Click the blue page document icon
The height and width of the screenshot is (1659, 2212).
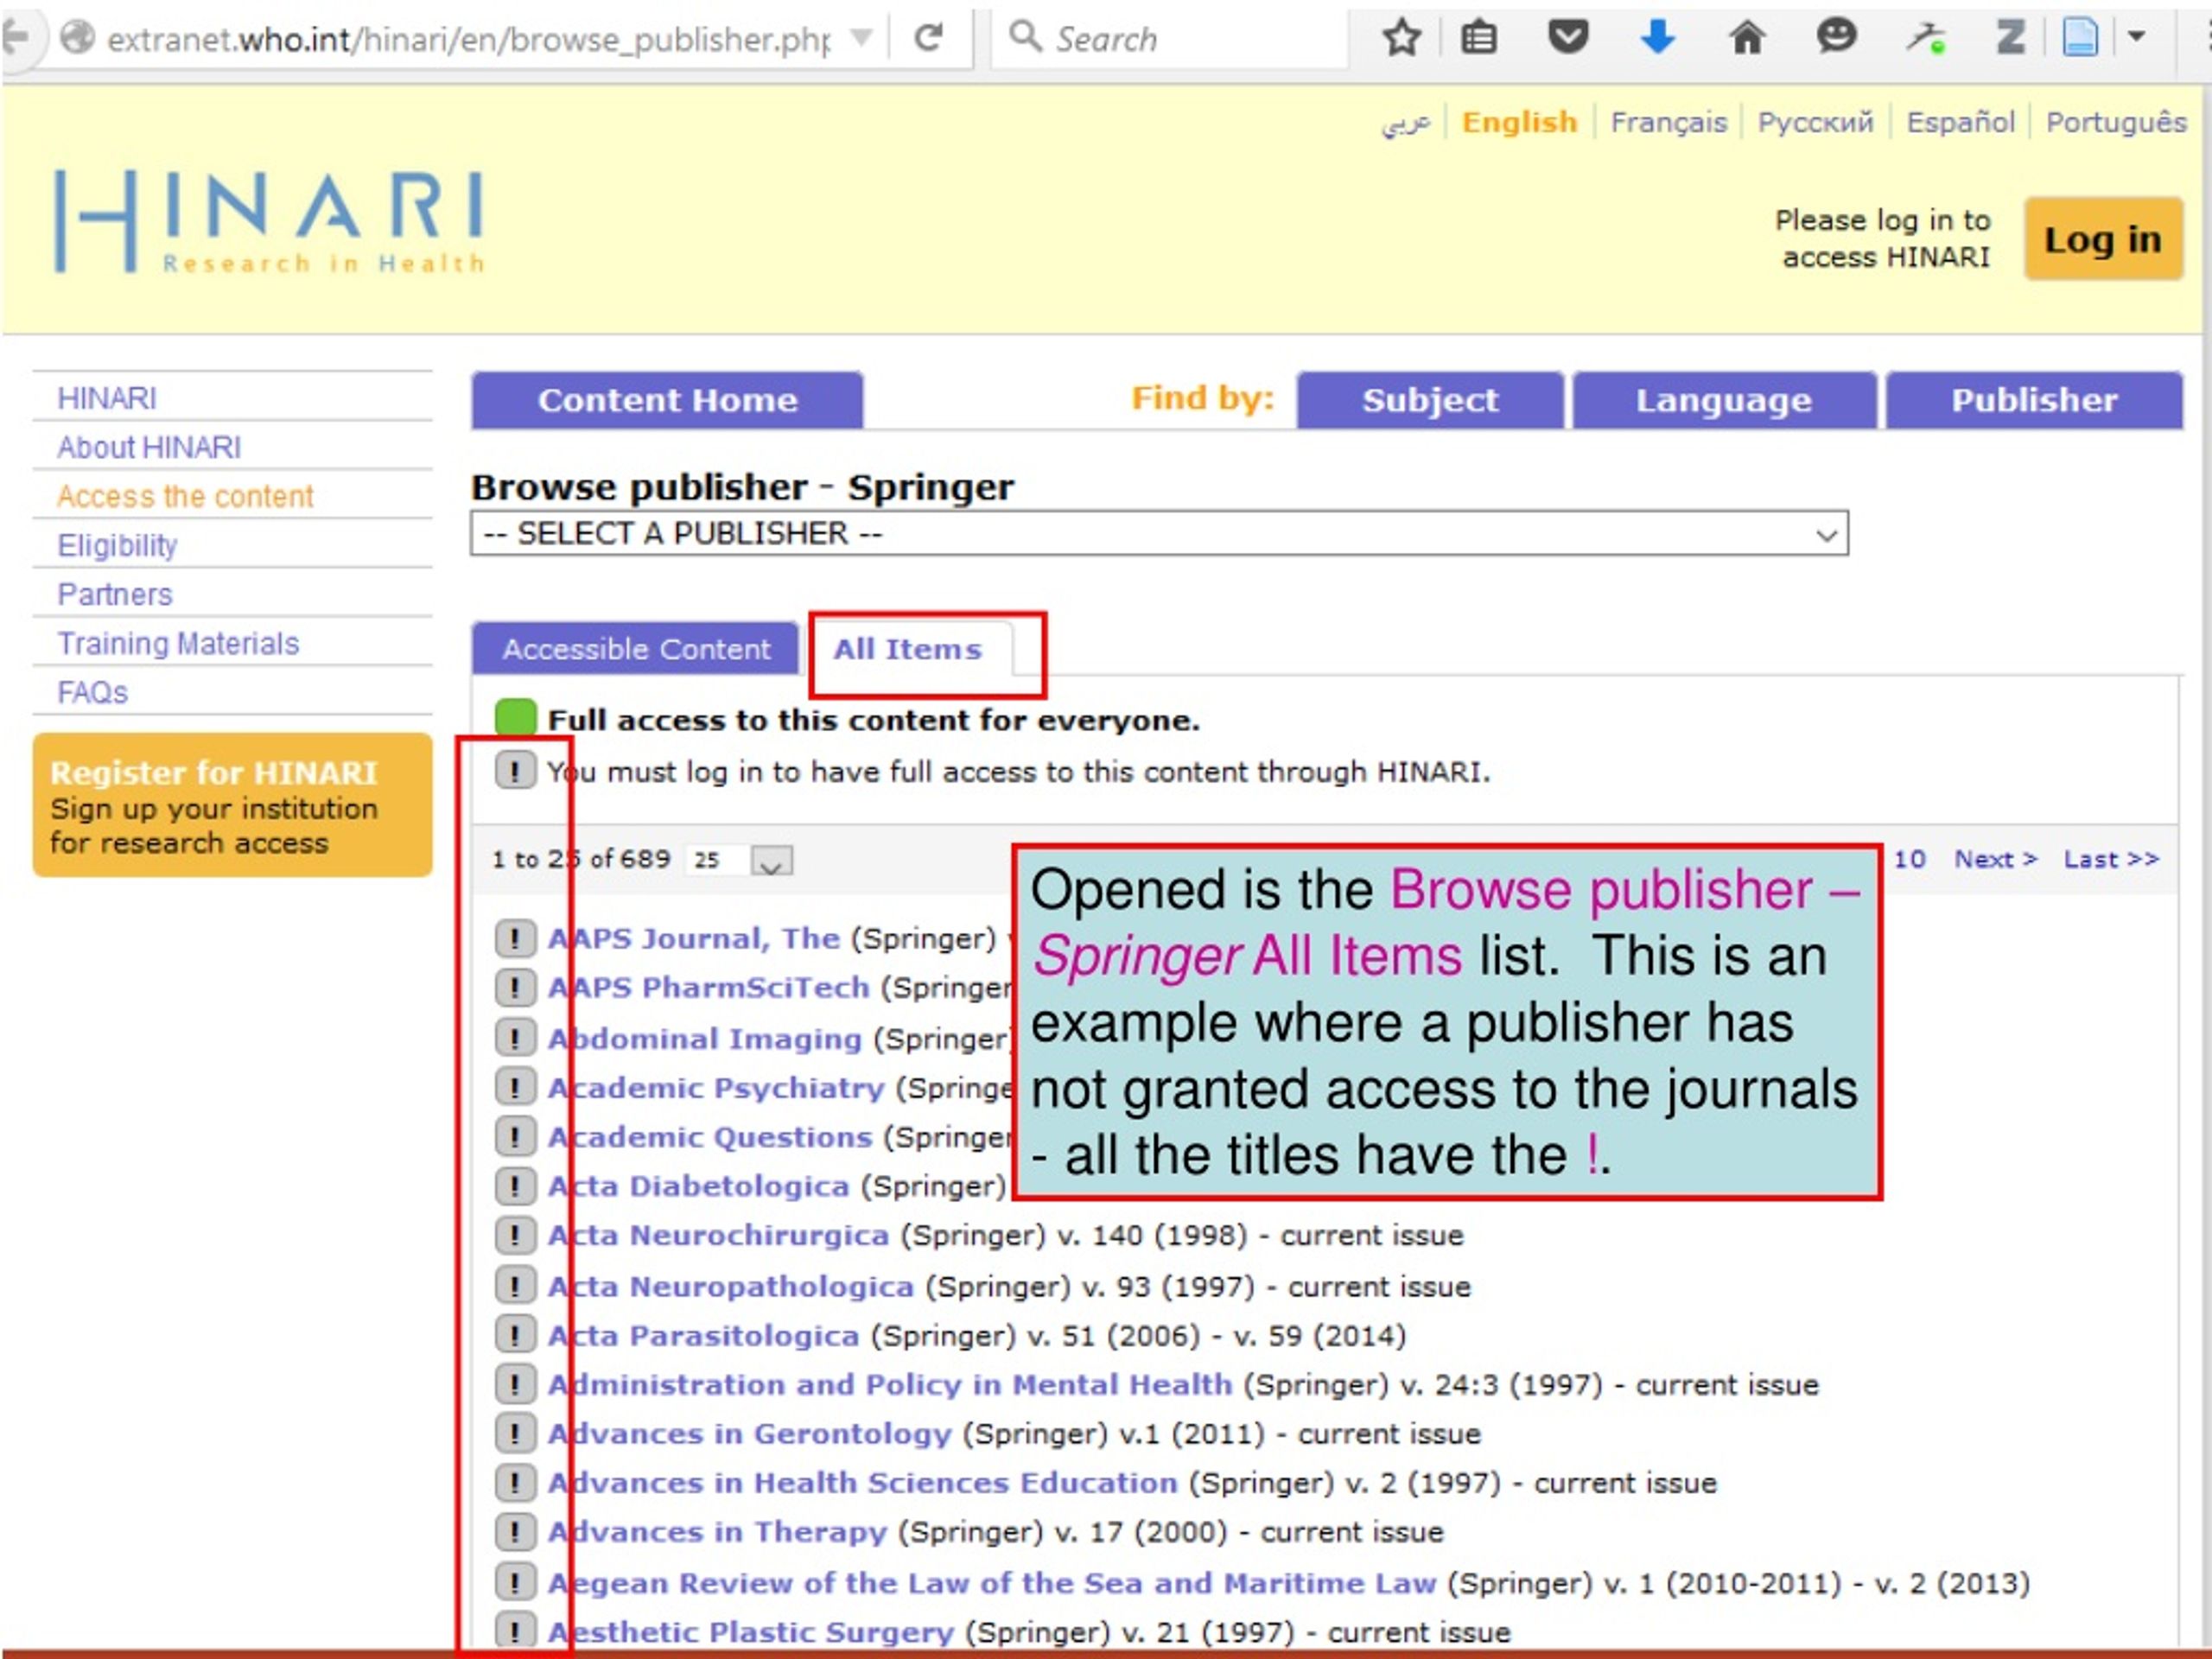tap(2080, 38)
